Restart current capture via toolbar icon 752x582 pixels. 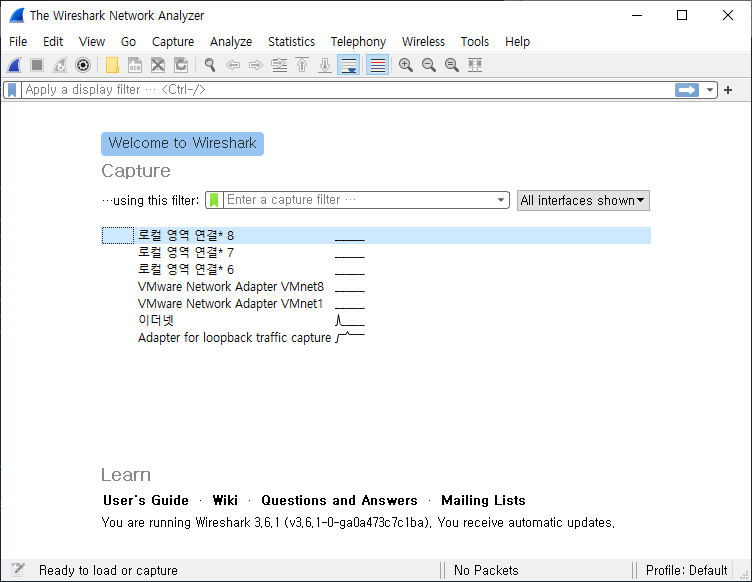click(60, 65)
